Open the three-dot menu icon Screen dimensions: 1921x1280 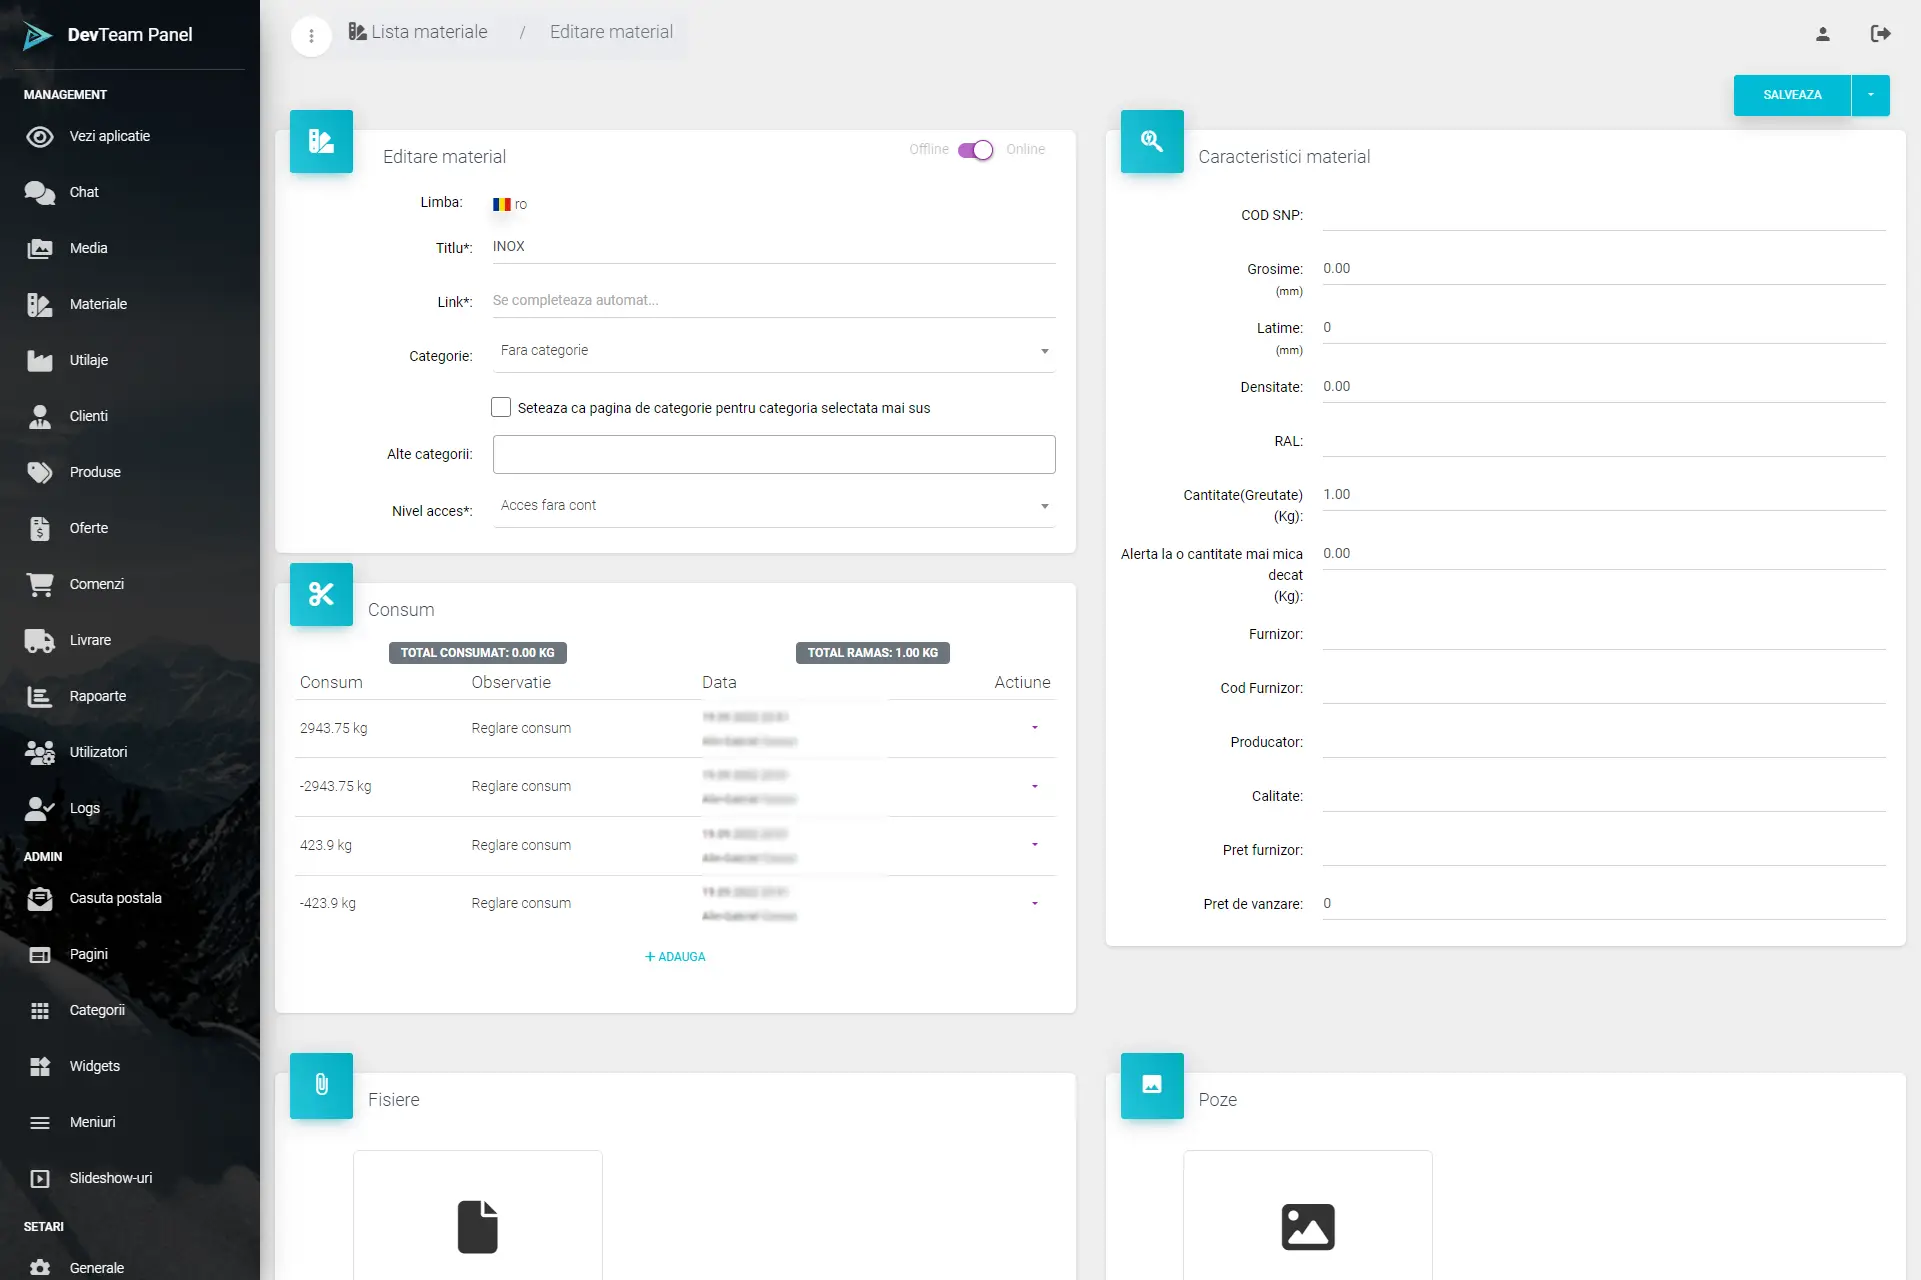pyautogui.click(x=311, y=36)
